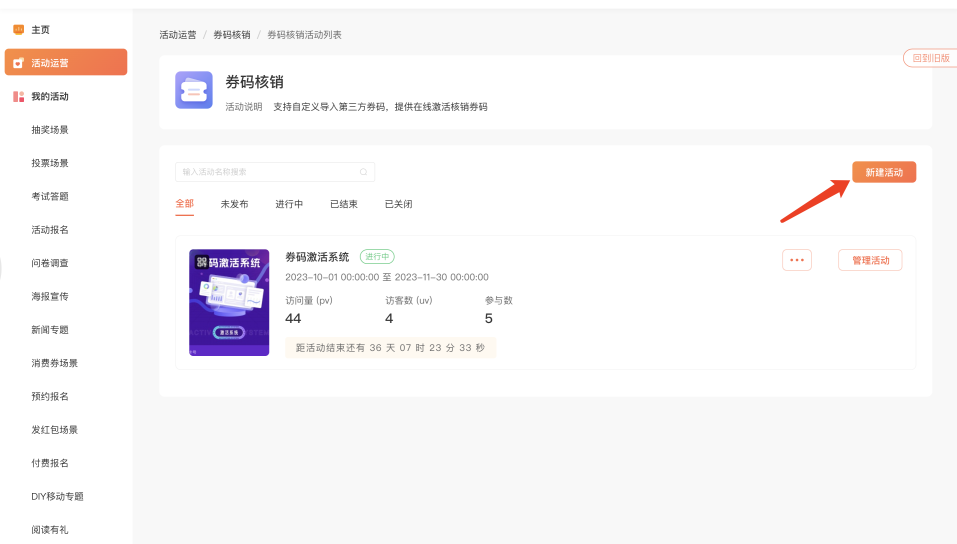Click the 活动运营 sidebar icon
Viewport: 957px width, 544px height.
[18, 63]
